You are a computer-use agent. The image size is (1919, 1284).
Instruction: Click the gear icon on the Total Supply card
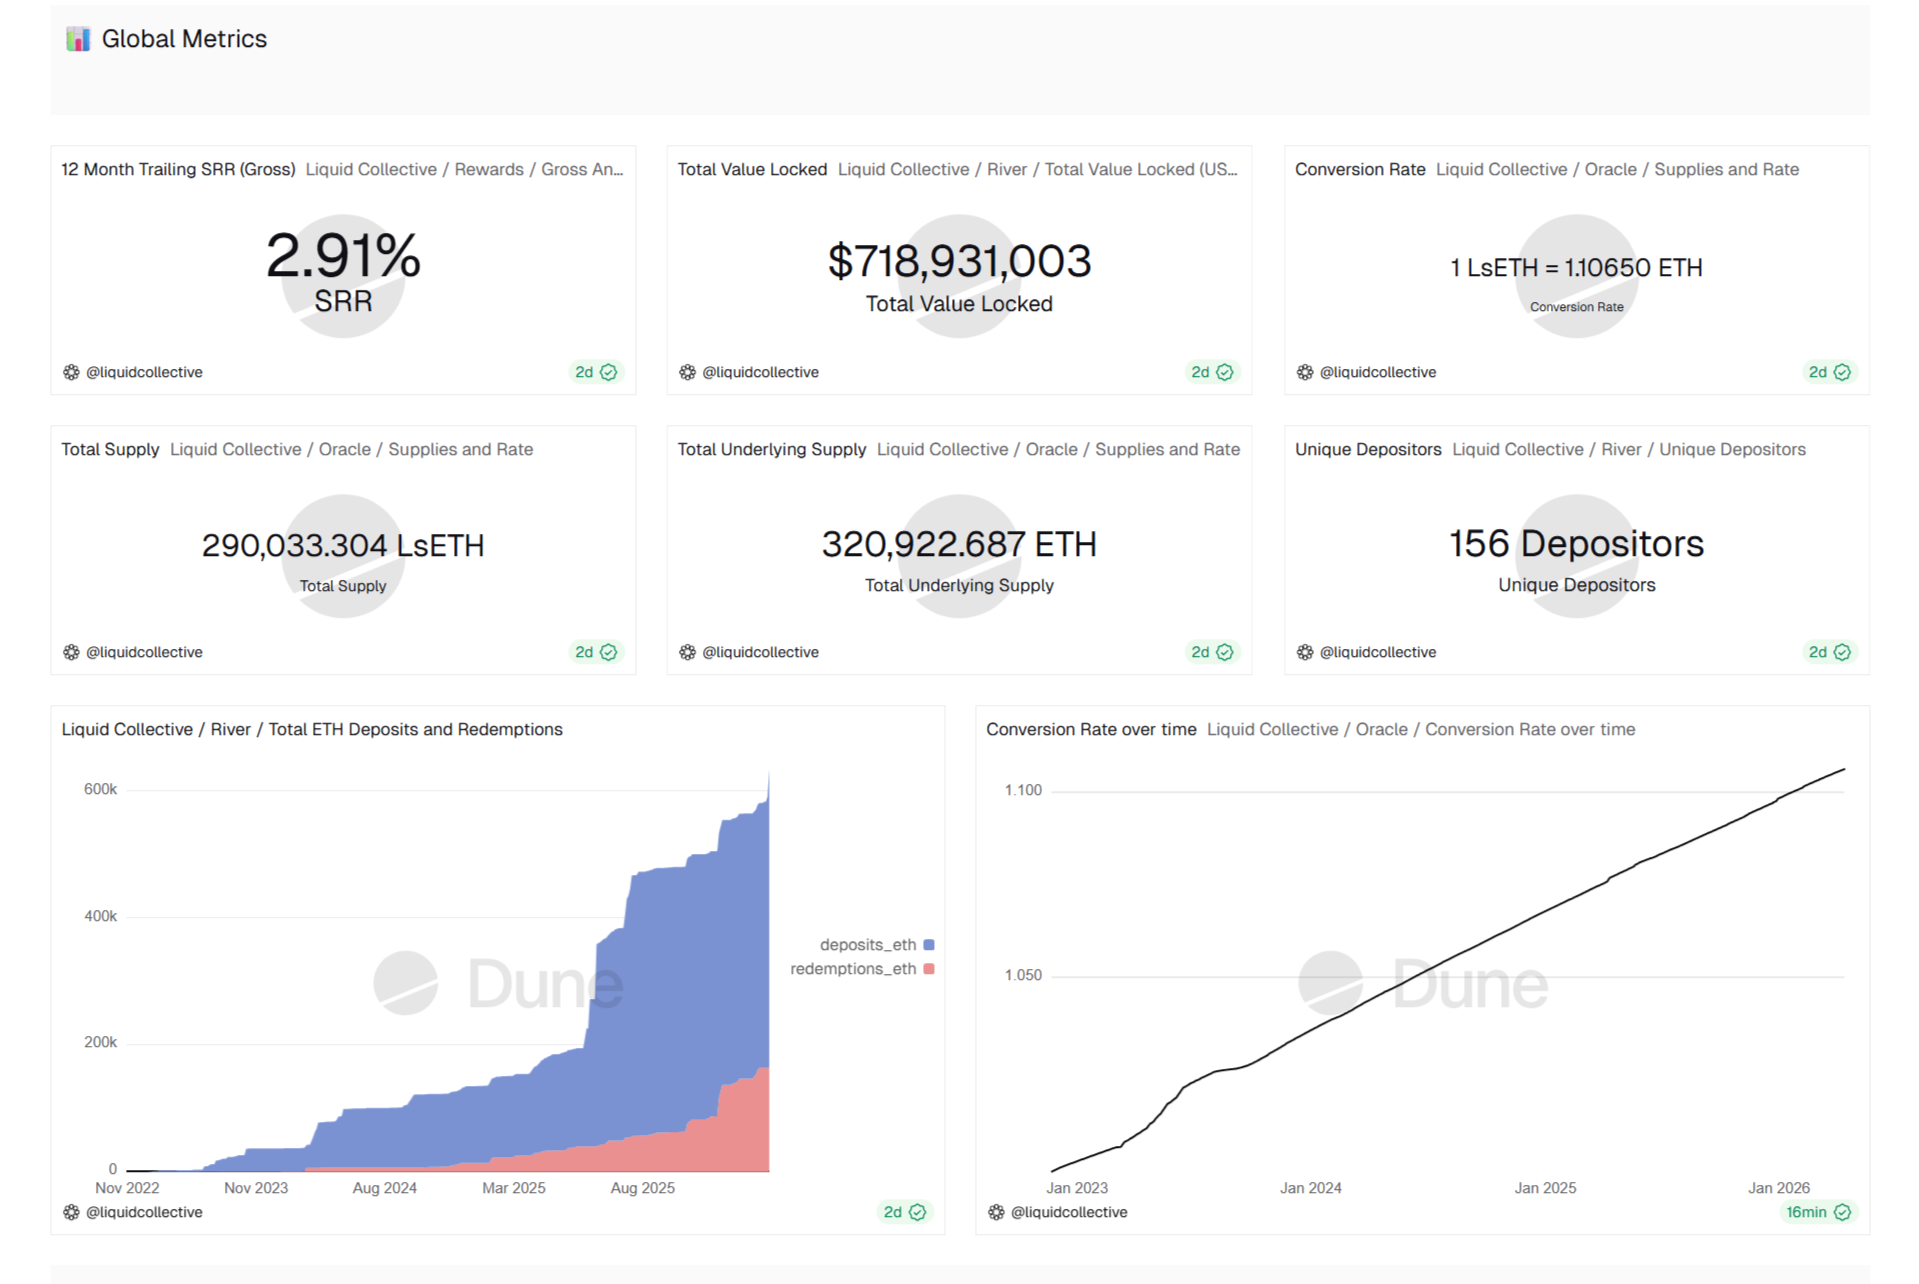70,651
